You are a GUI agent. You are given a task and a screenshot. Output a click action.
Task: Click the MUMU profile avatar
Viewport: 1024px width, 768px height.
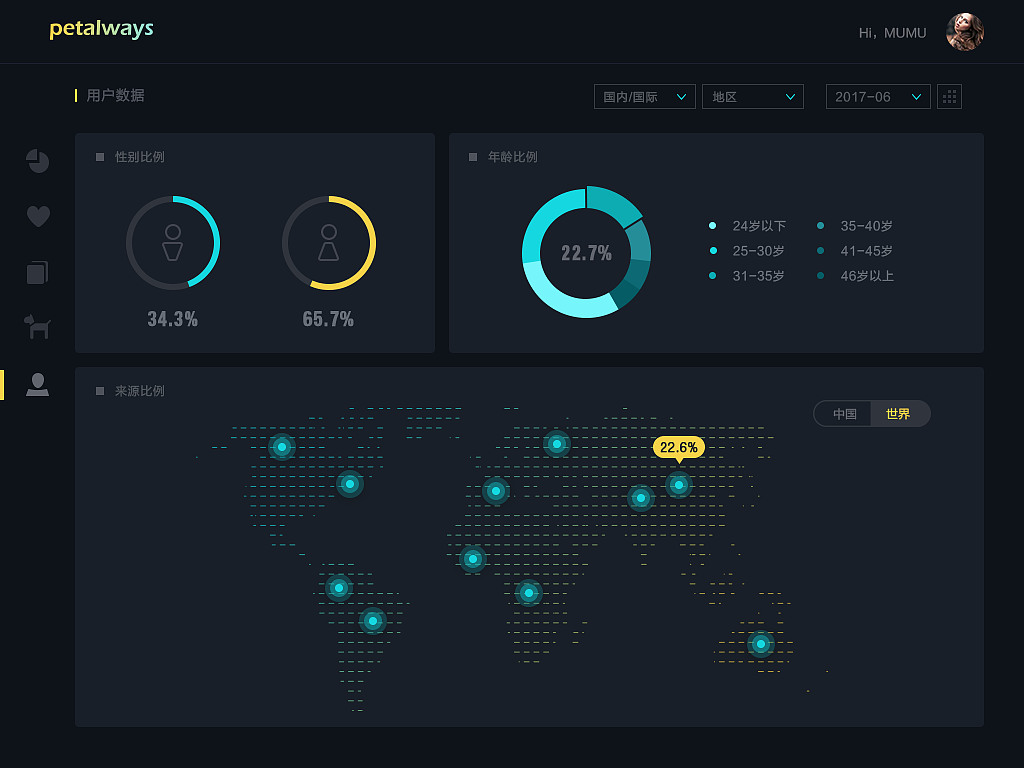(965, 32)
